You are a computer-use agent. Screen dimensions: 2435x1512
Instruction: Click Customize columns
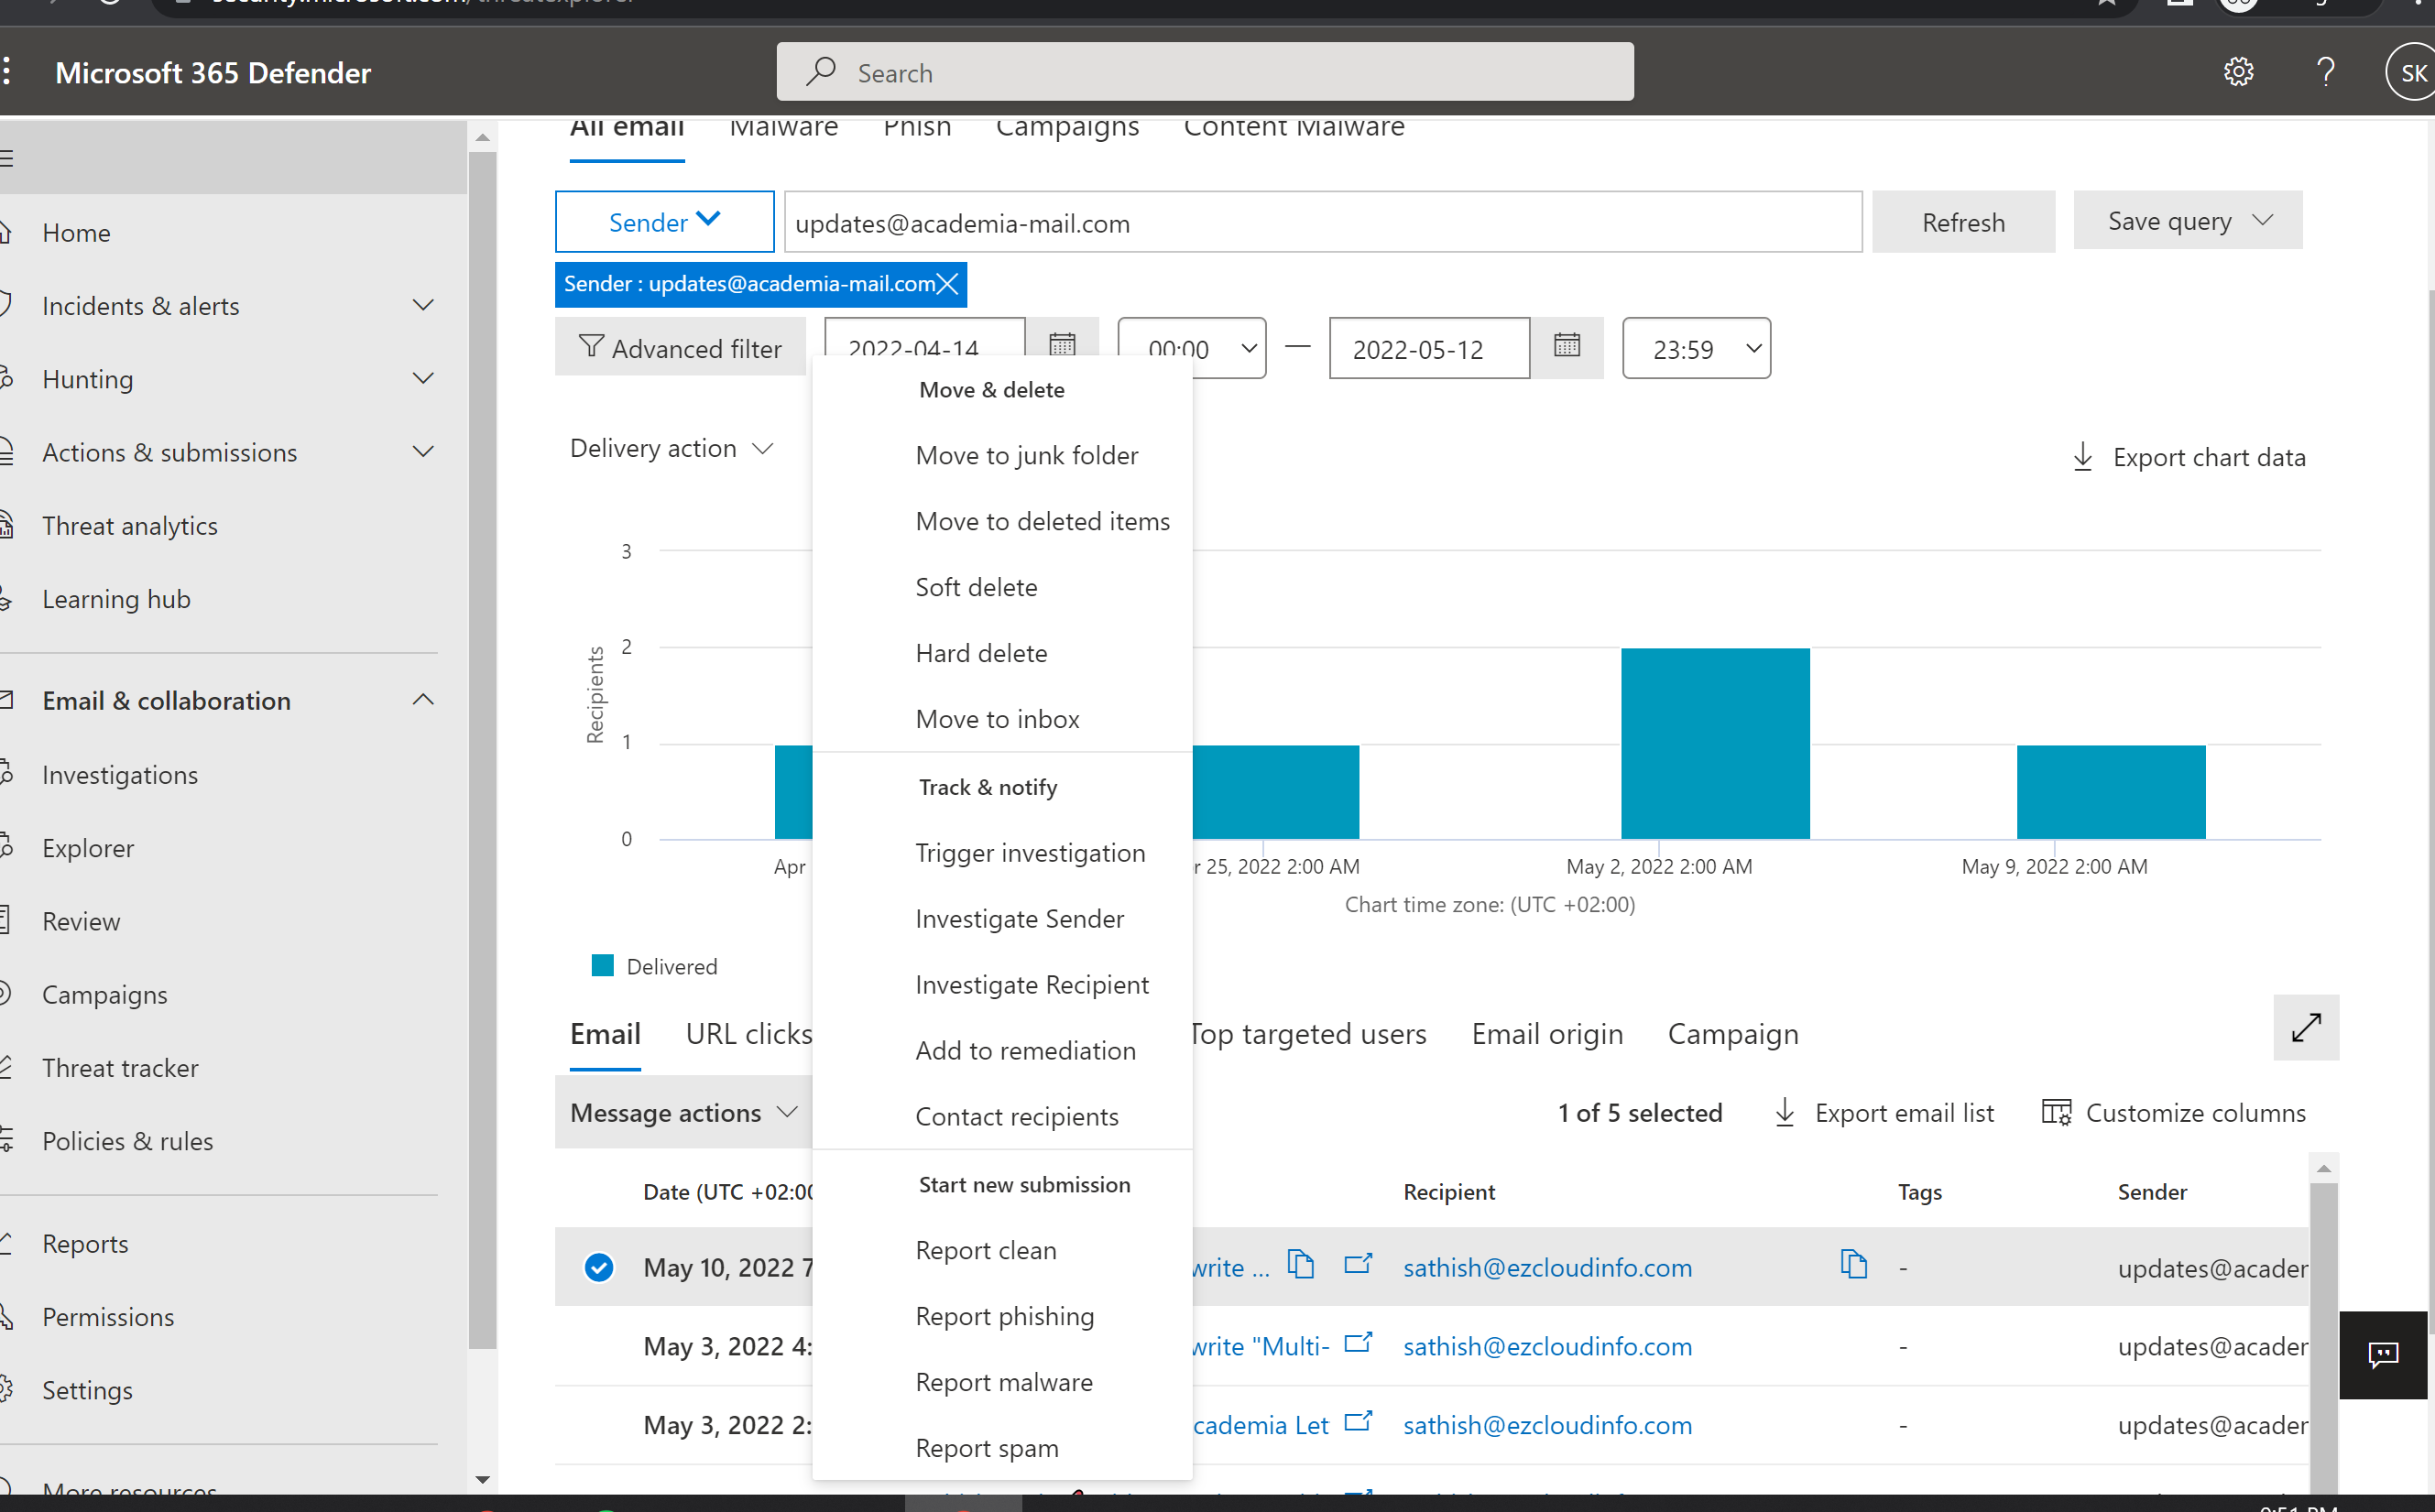click(2173, 1113)
